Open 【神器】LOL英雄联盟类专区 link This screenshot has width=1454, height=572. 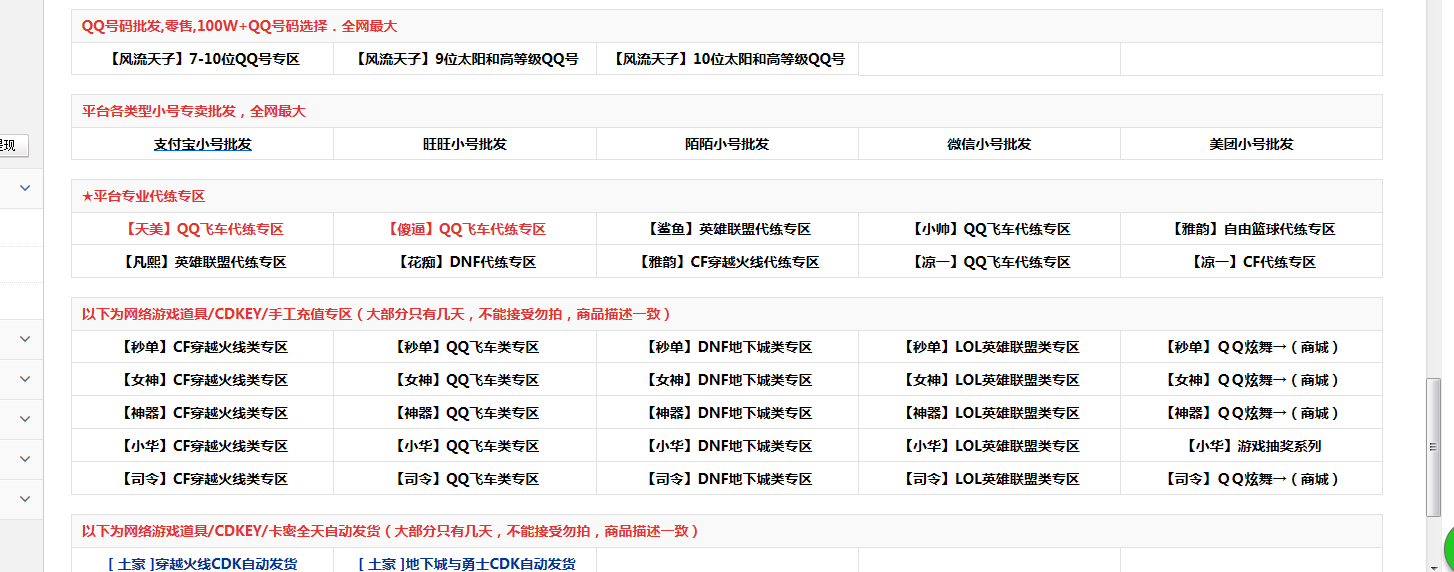coord(989,413)
